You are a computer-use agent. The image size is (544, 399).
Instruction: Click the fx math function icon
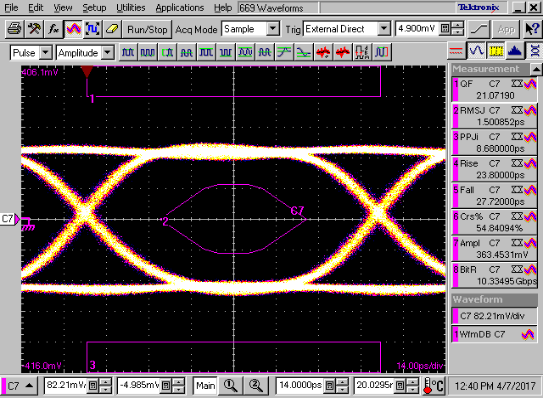pos(53,29)
